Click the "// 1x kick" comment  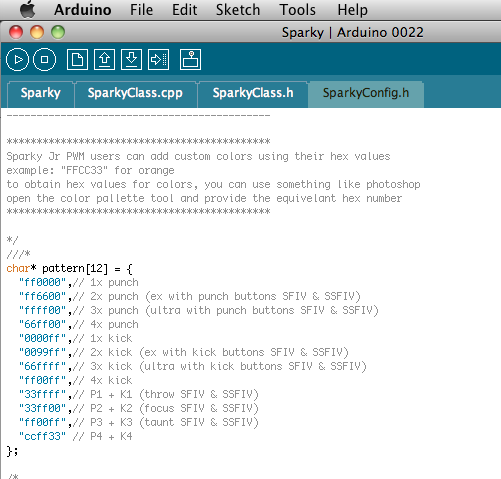click(102, 338)
